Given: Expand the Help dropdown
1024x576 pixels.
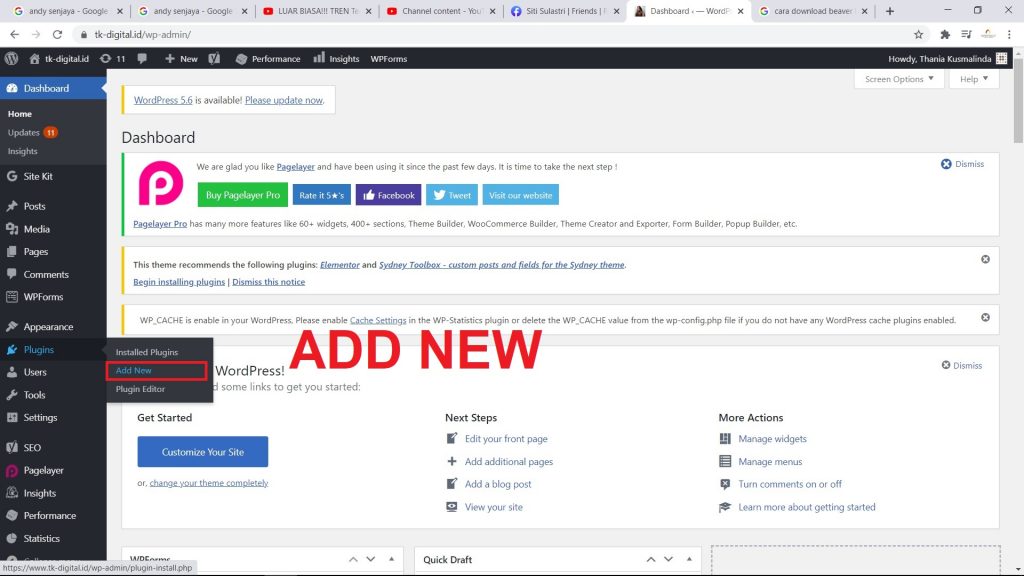Looking at the screenshot, I should (x=971, y=79).
